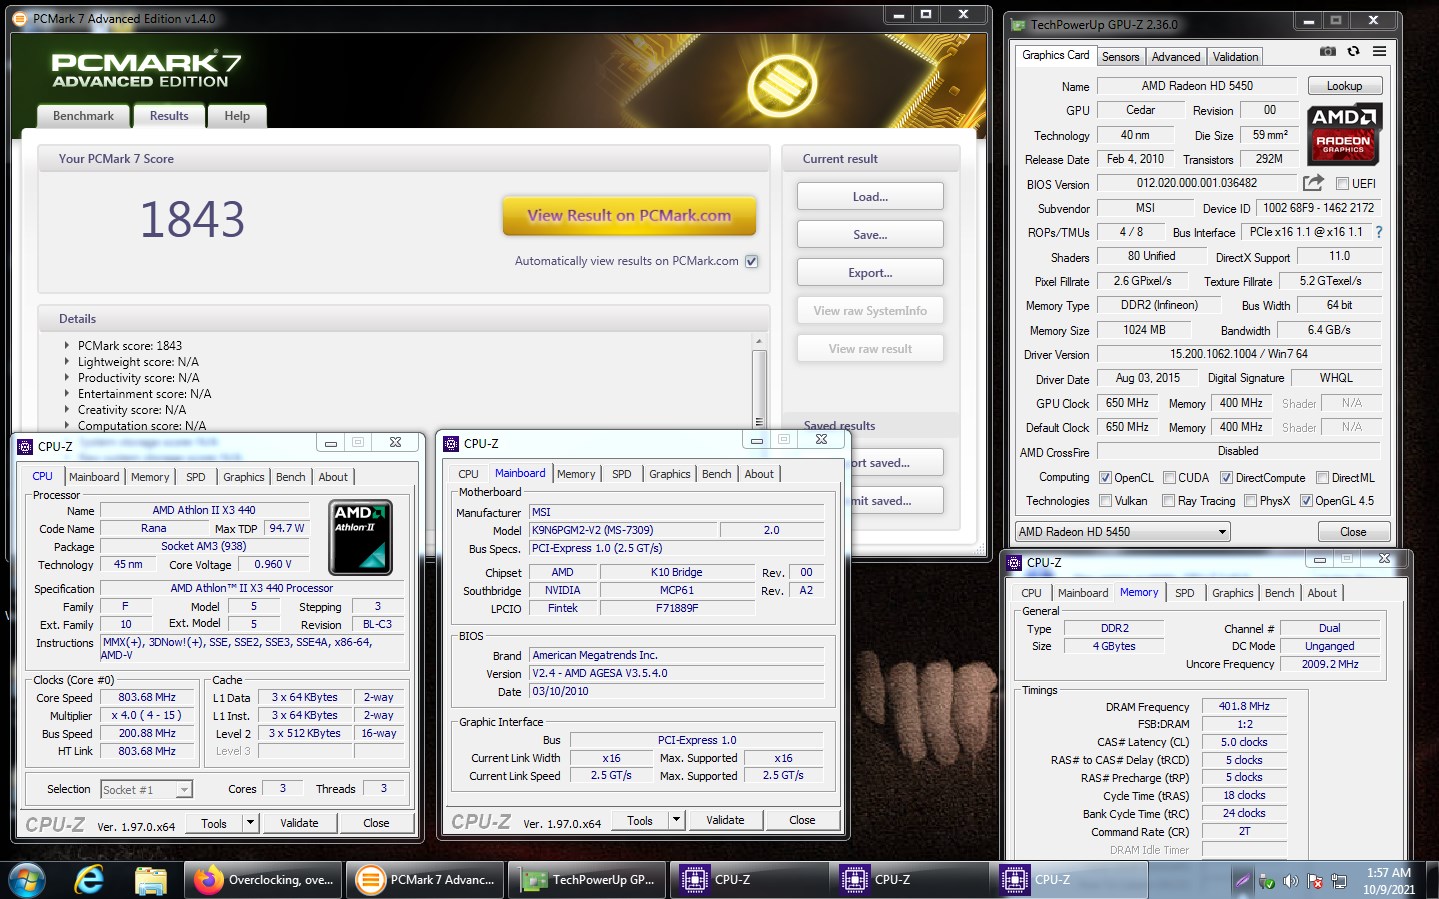
Task: Open the GPU-Z hamburger menu
Action: point(1379,51)
